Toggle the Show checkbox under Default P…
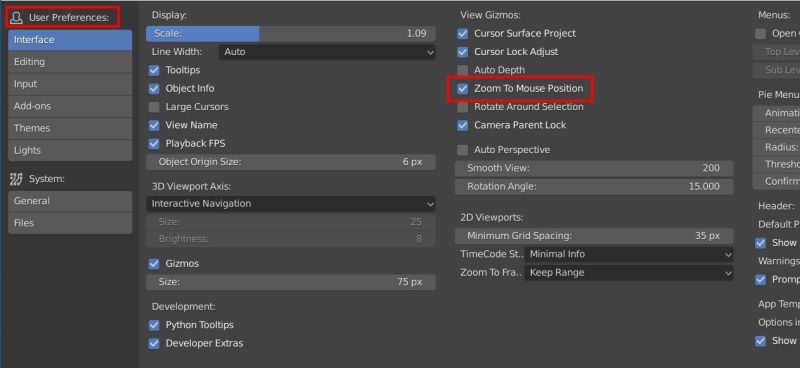 coord(761,243)
